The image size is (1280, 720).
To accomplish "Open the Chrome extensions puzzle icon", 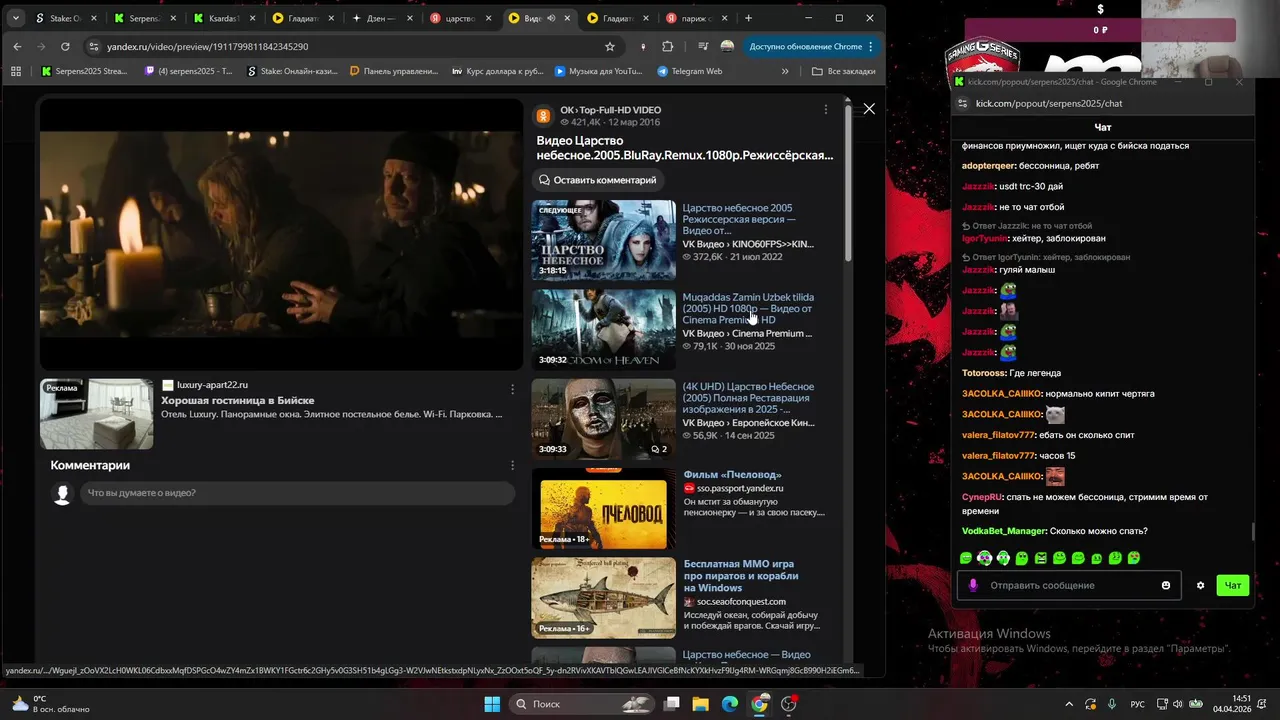I will [668, 47].
